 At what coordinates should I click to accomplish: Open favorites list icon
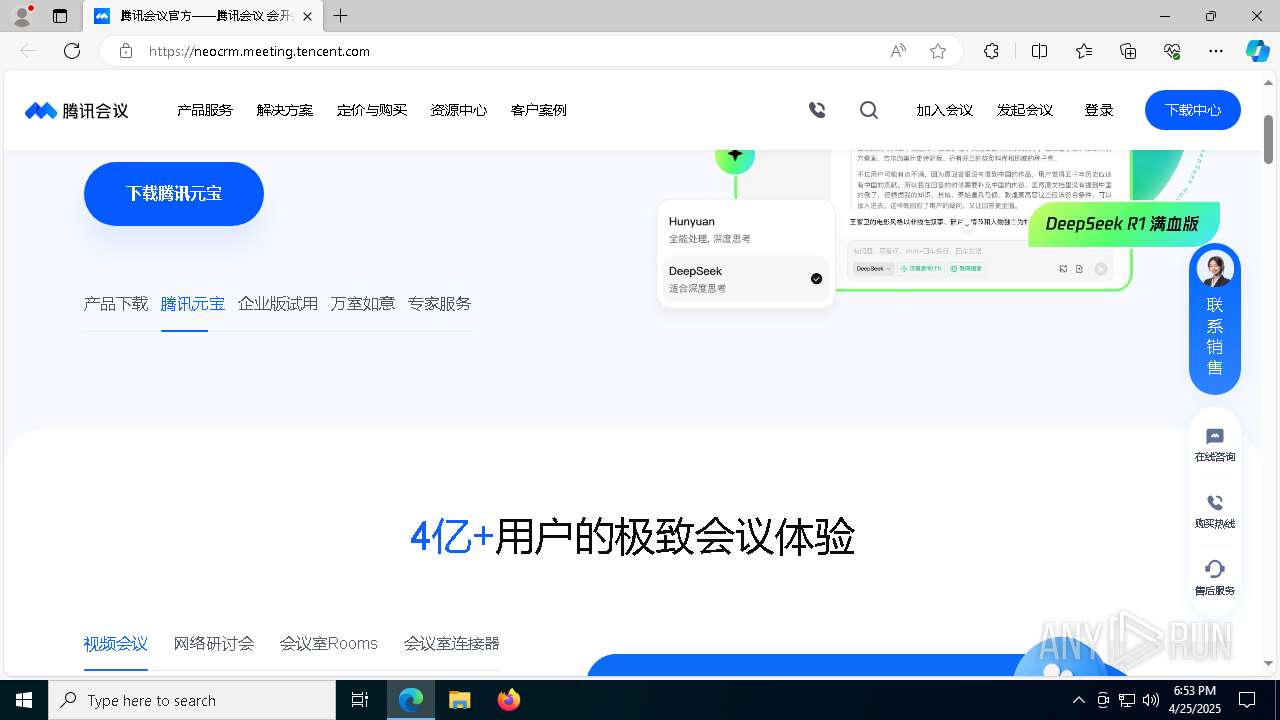(x=1084, y=51)
